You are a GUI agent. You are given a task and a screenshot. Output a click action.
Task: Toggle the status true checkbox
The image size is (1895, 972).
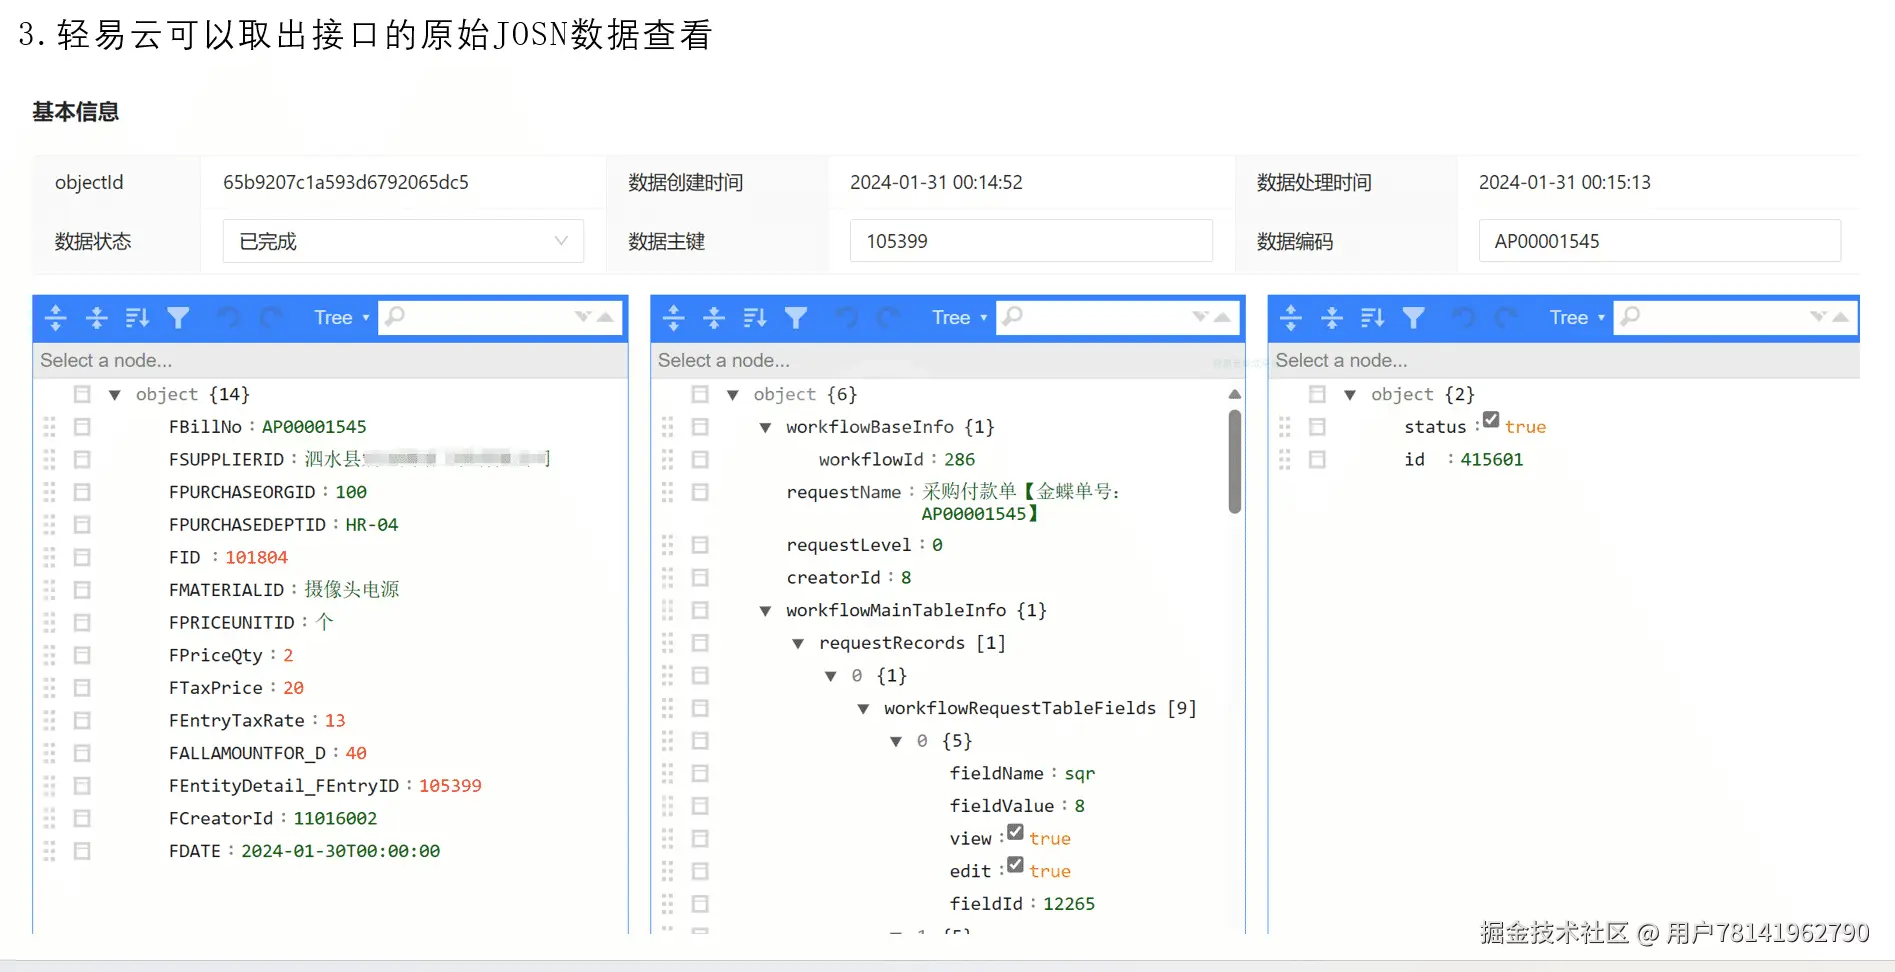(x=1491, y=420)
